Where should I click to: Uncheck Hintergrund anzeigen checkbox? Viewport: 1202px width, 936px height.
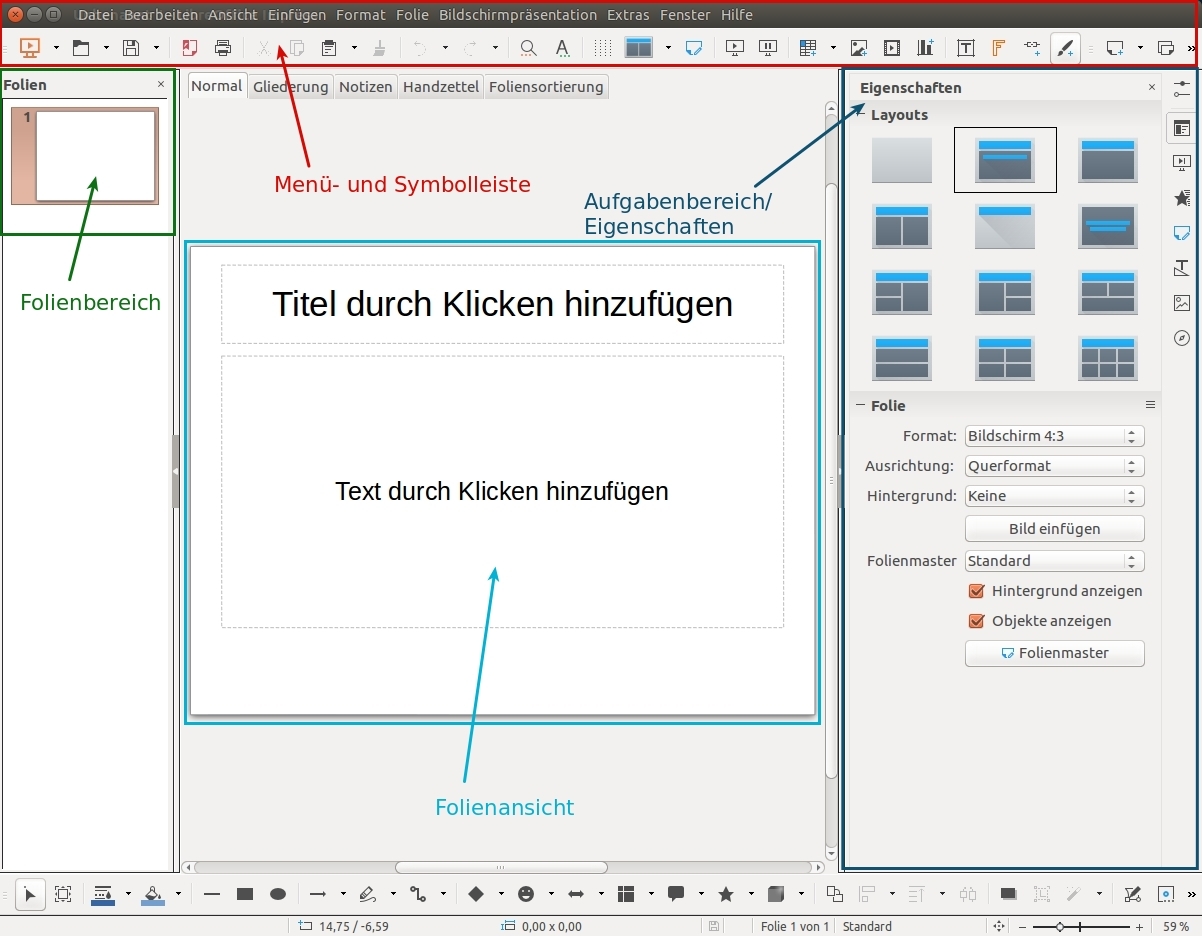coord(977,591)
